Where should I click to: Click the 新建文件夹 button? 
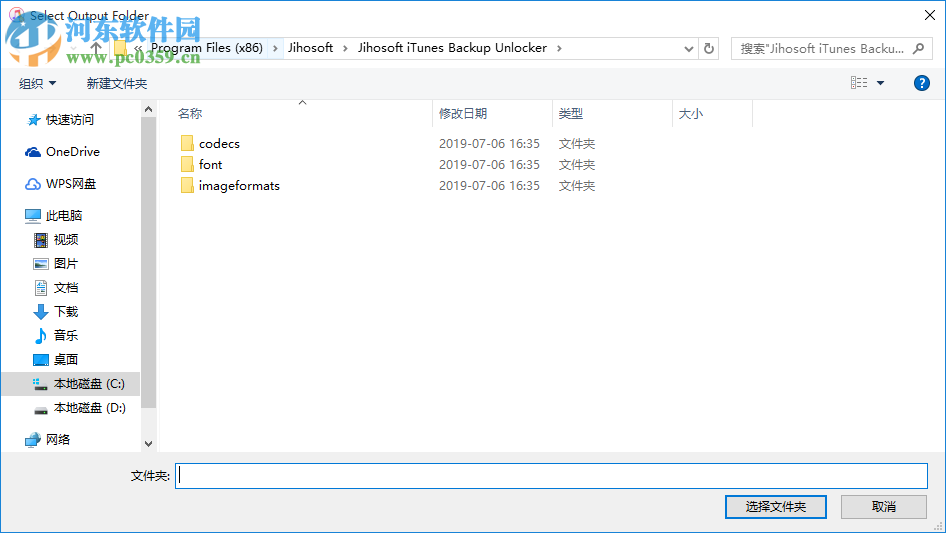pyautogui.click(x=116, y=83)
